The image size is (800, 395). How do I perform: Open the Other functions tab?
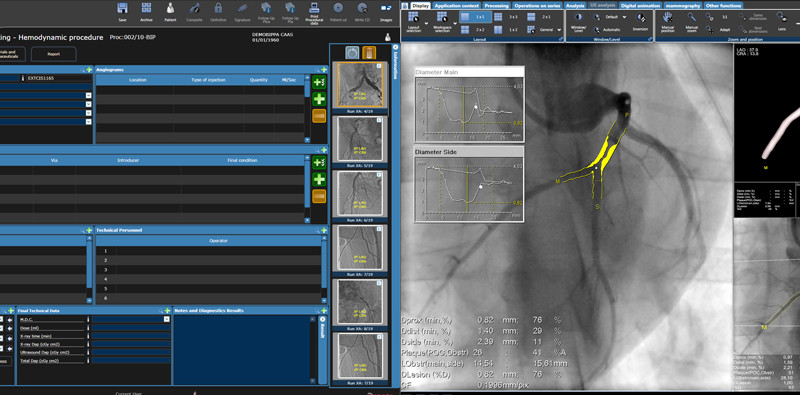723,5
